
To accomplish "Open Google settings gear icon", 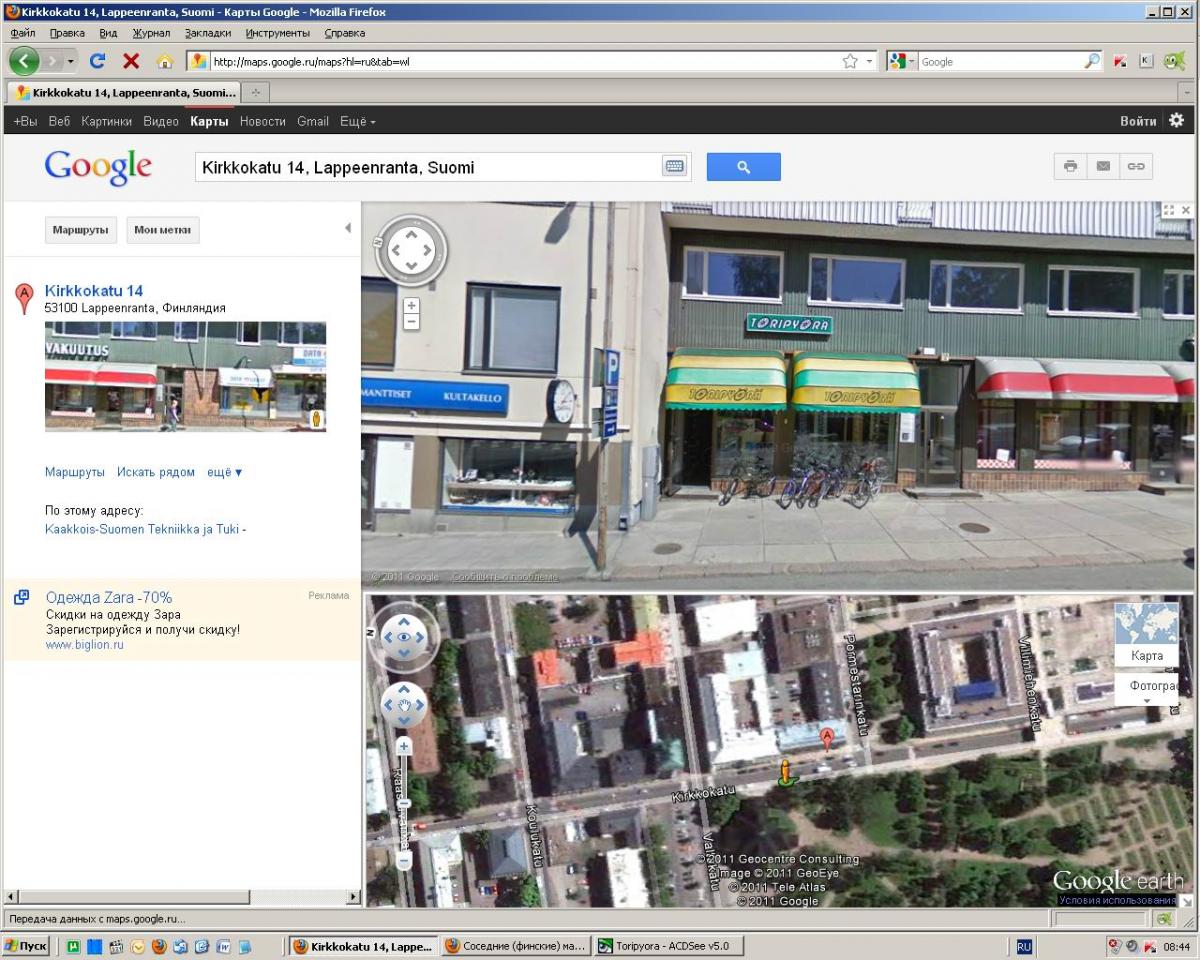I will point(1176,120).
